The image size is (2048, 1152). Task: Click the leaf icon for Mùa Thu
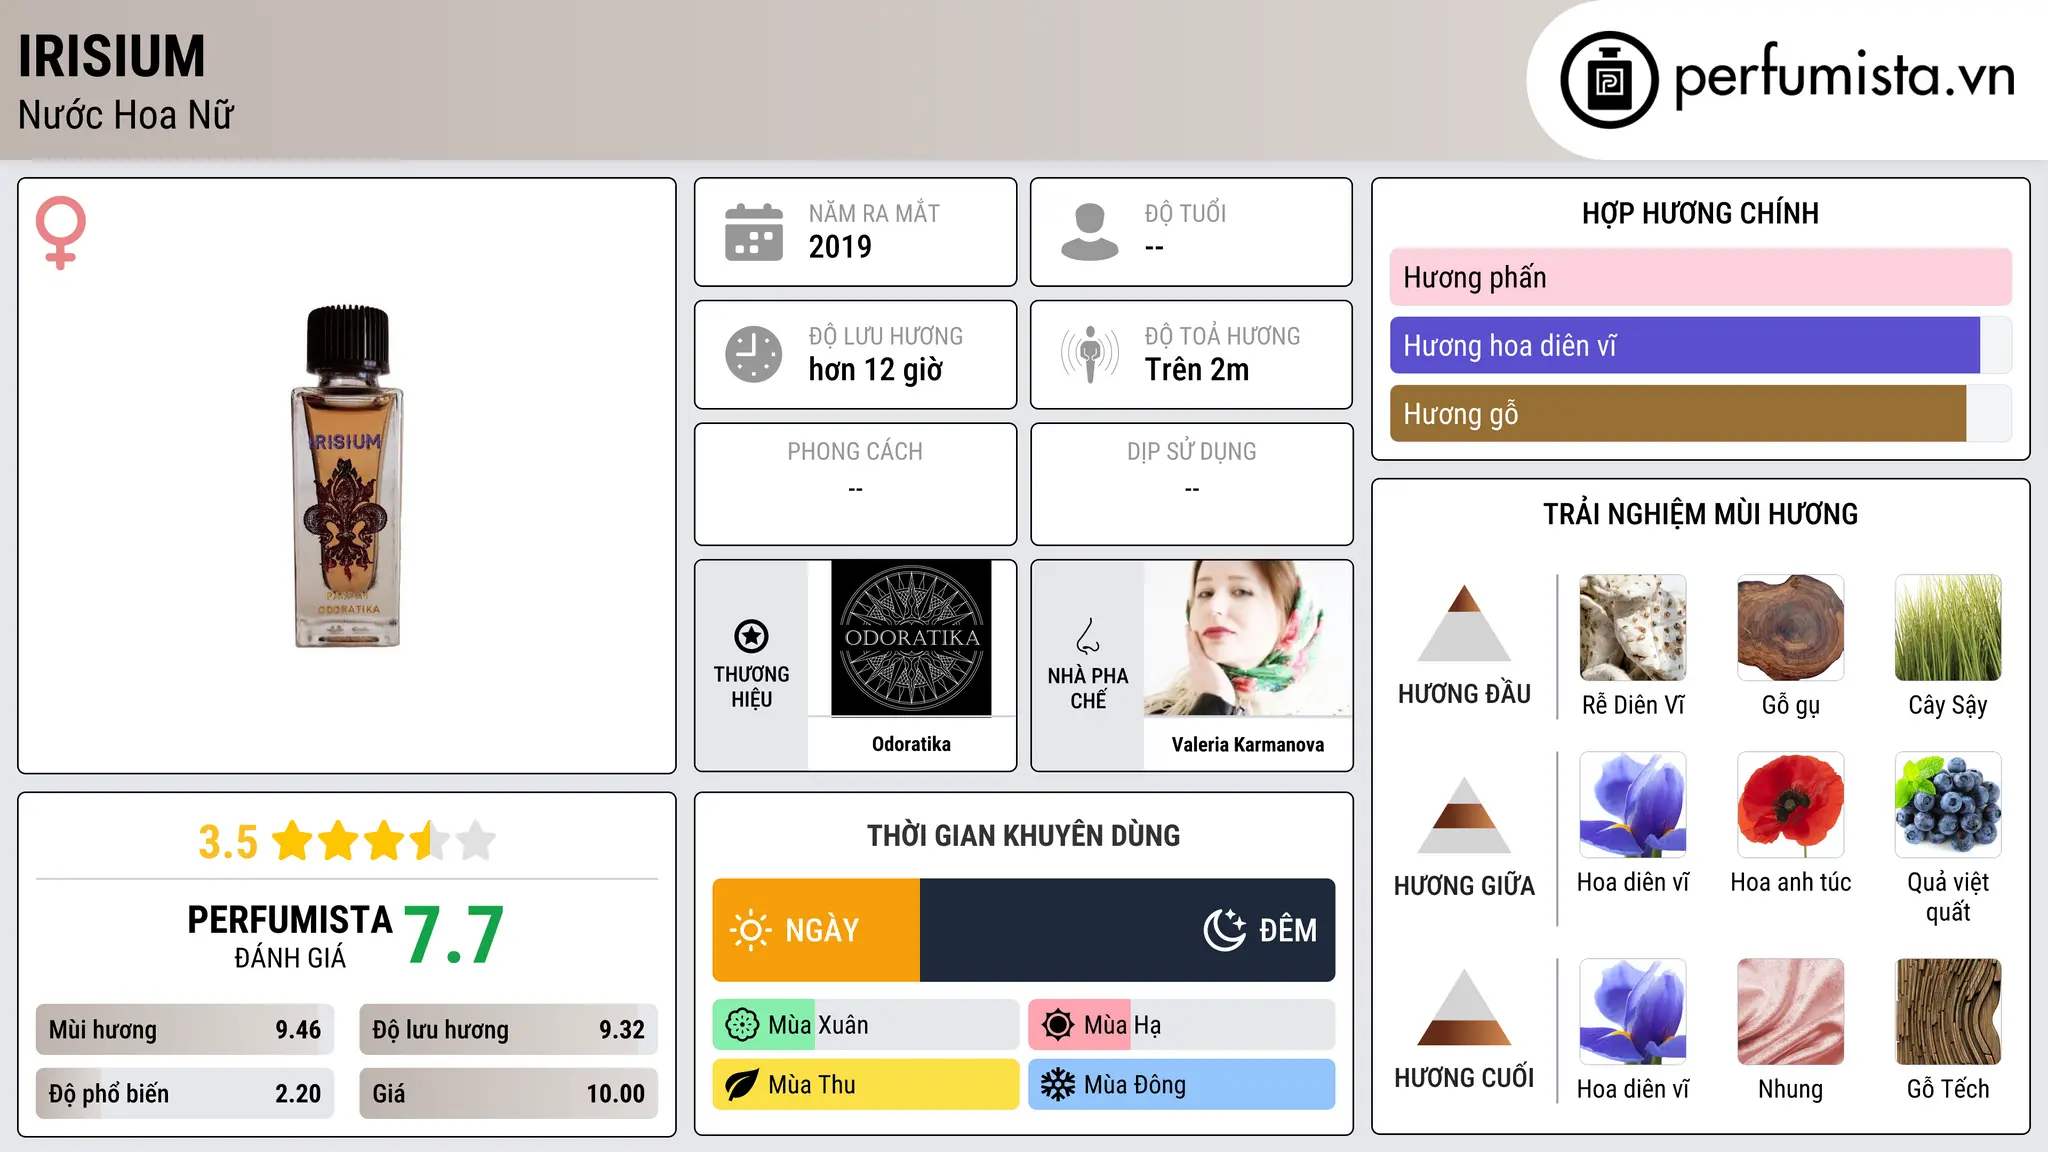(742, 1085)
